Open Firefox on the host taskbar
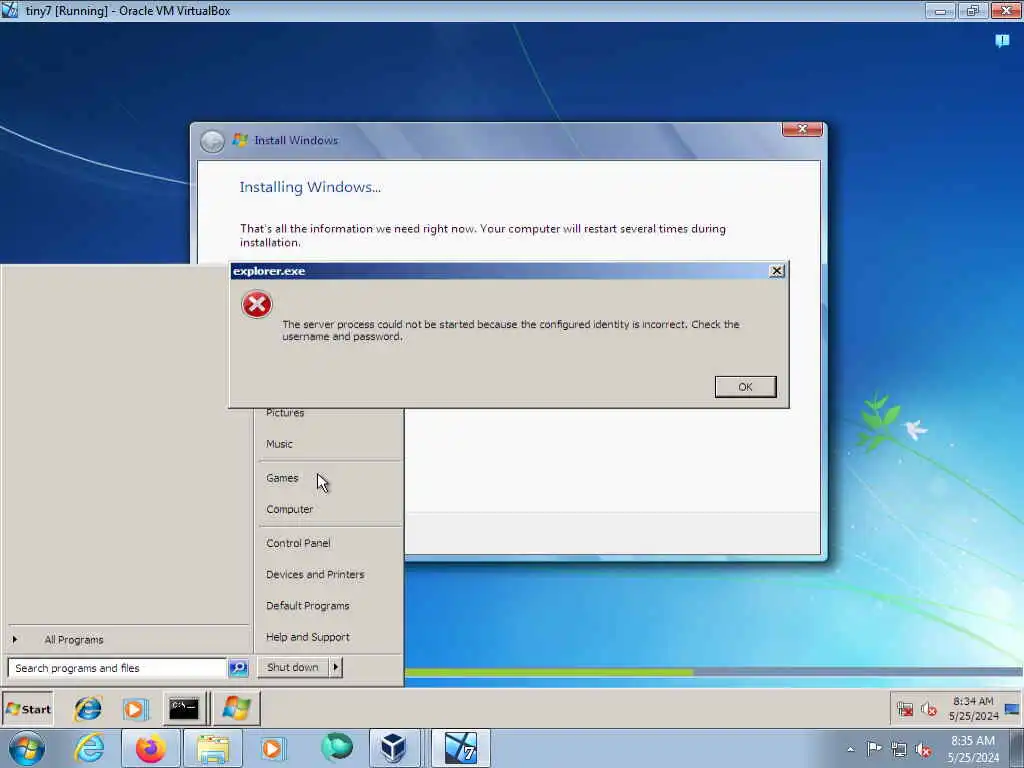 [x=151, y=748]
